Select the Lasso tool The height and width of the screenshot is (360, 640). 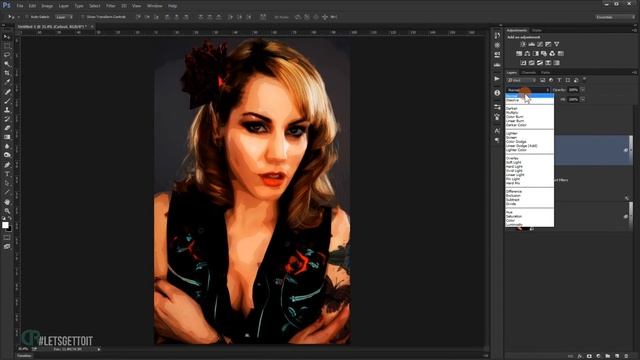7,55
